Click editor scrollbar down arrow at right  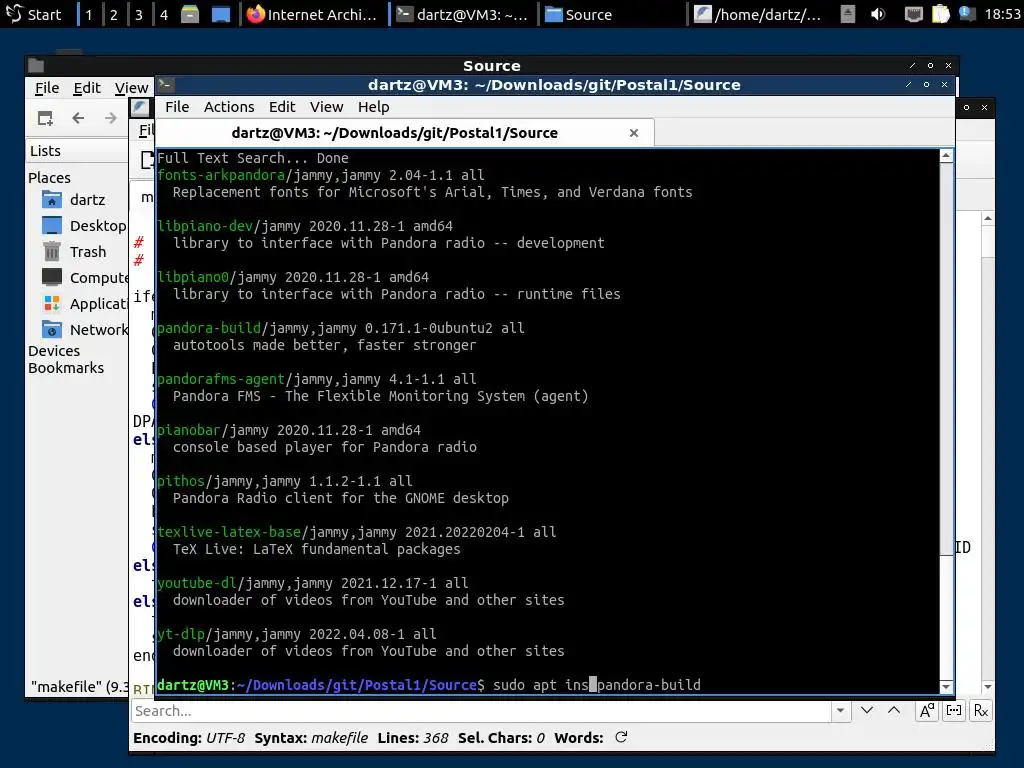click(x=987, y=686)
